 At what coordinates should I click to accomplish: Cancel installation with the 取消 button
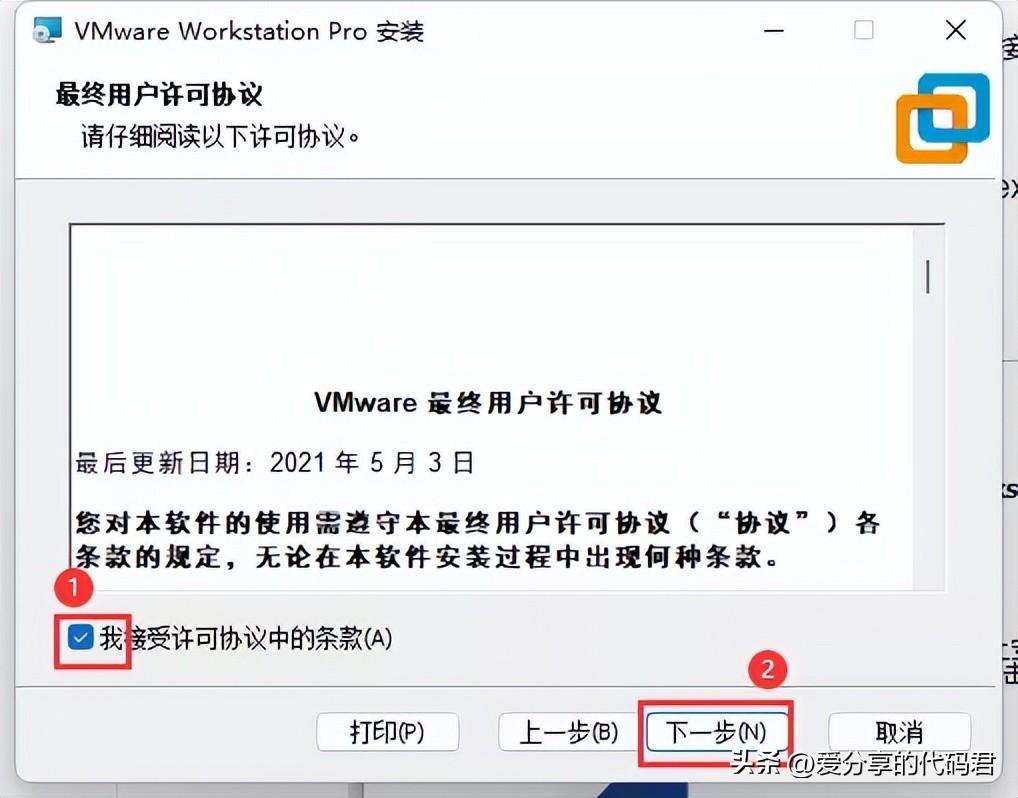899,732
